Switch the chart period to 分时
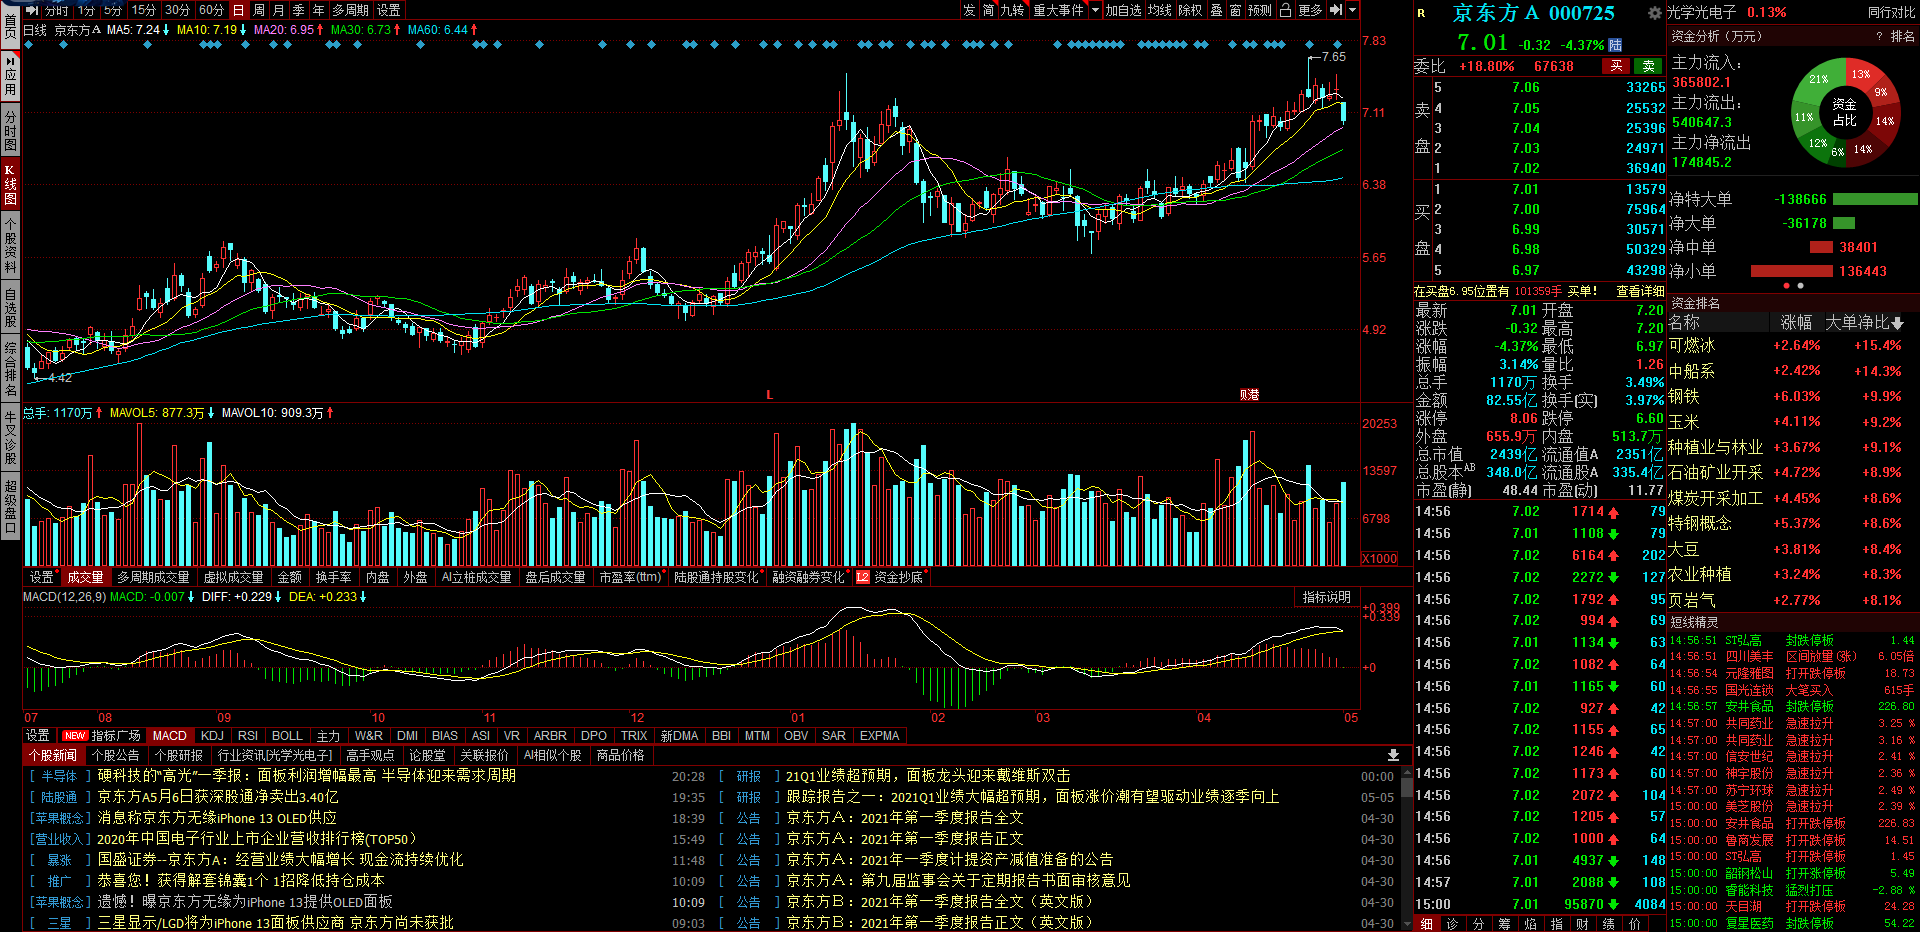1920x932 pixels. (x=57, y=10)
